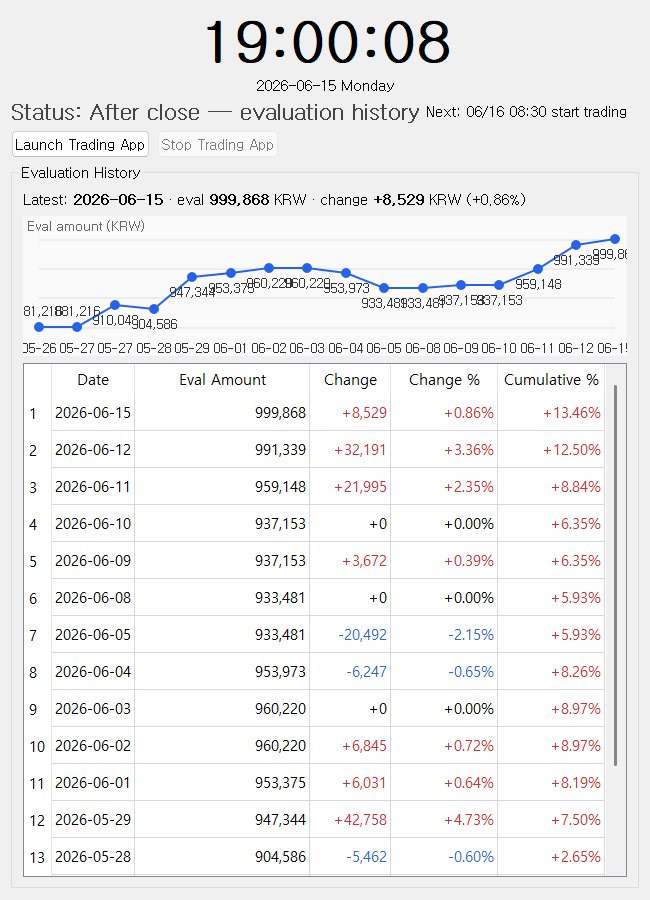Click eval amount 947,344 in table
Image resolution: width=650 pixels, height=900 pixels.
pos(222,820)
